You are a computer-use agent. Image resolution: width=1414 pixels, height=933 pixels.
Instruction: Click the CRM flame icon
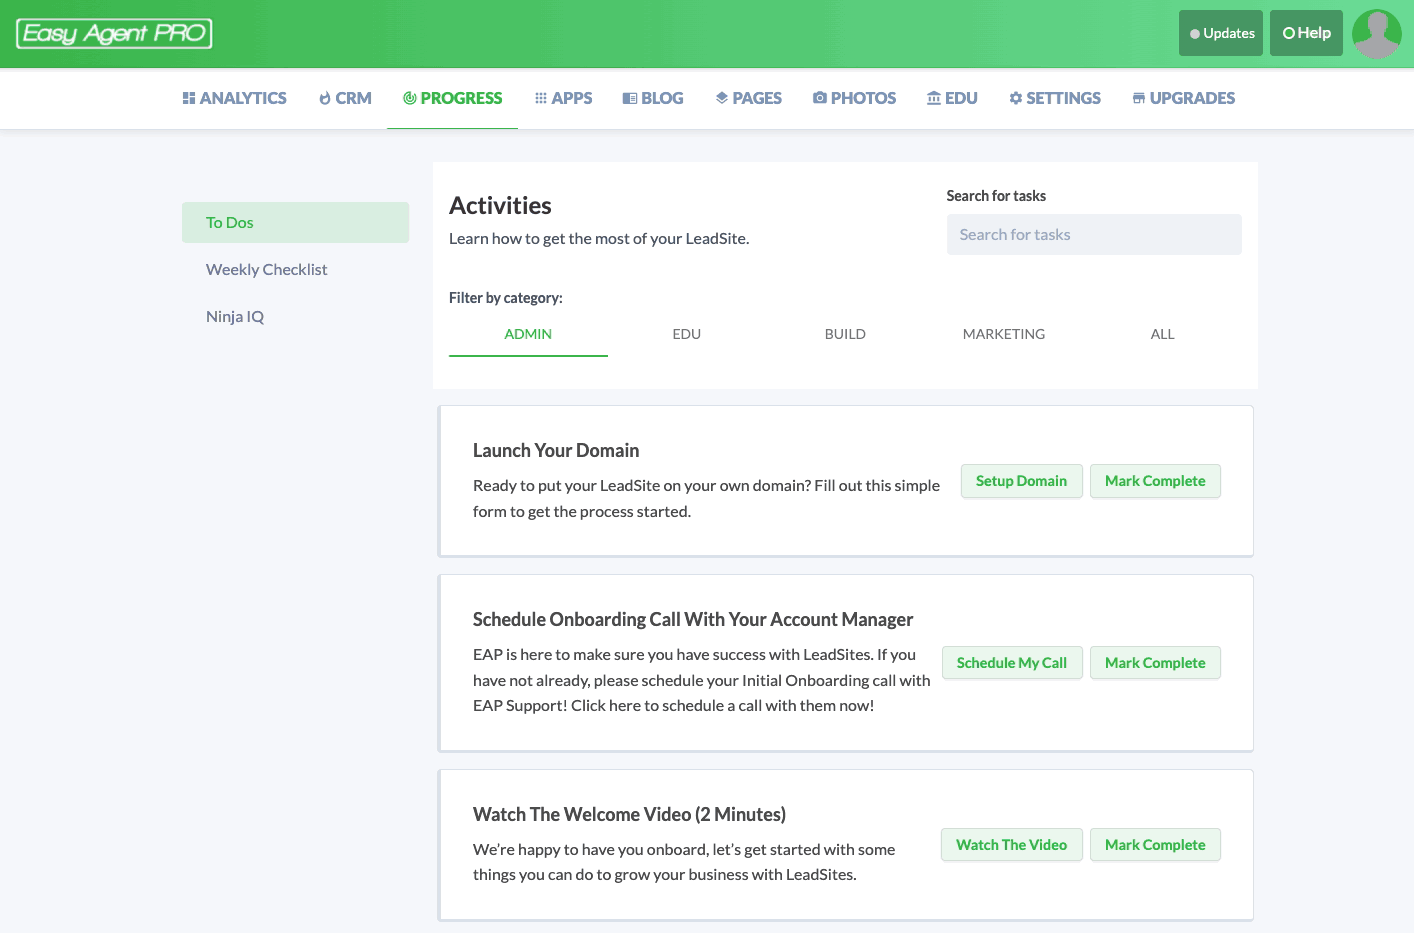coord(325,98)
